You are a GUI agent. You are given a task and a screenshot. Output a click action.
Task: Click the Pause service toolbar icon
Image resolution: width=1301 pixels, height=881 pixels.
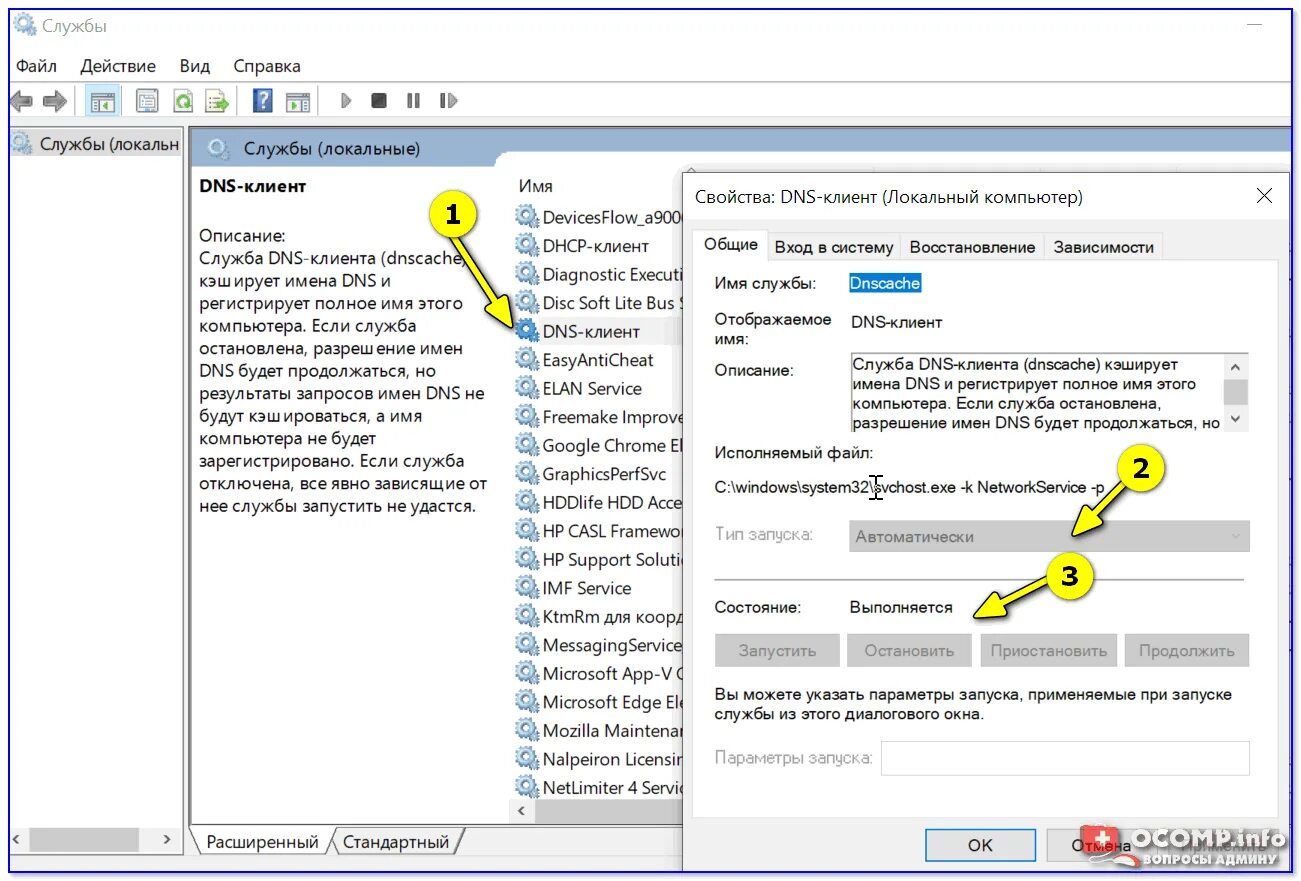(x=413, y=101)
